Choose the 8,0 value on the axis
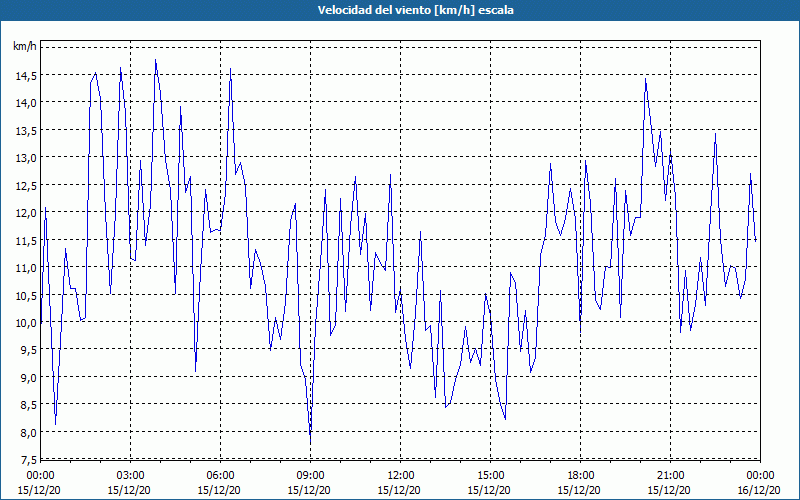Image resolution: width=800 pixels, height=500 pixels. (x=29, y=433)
